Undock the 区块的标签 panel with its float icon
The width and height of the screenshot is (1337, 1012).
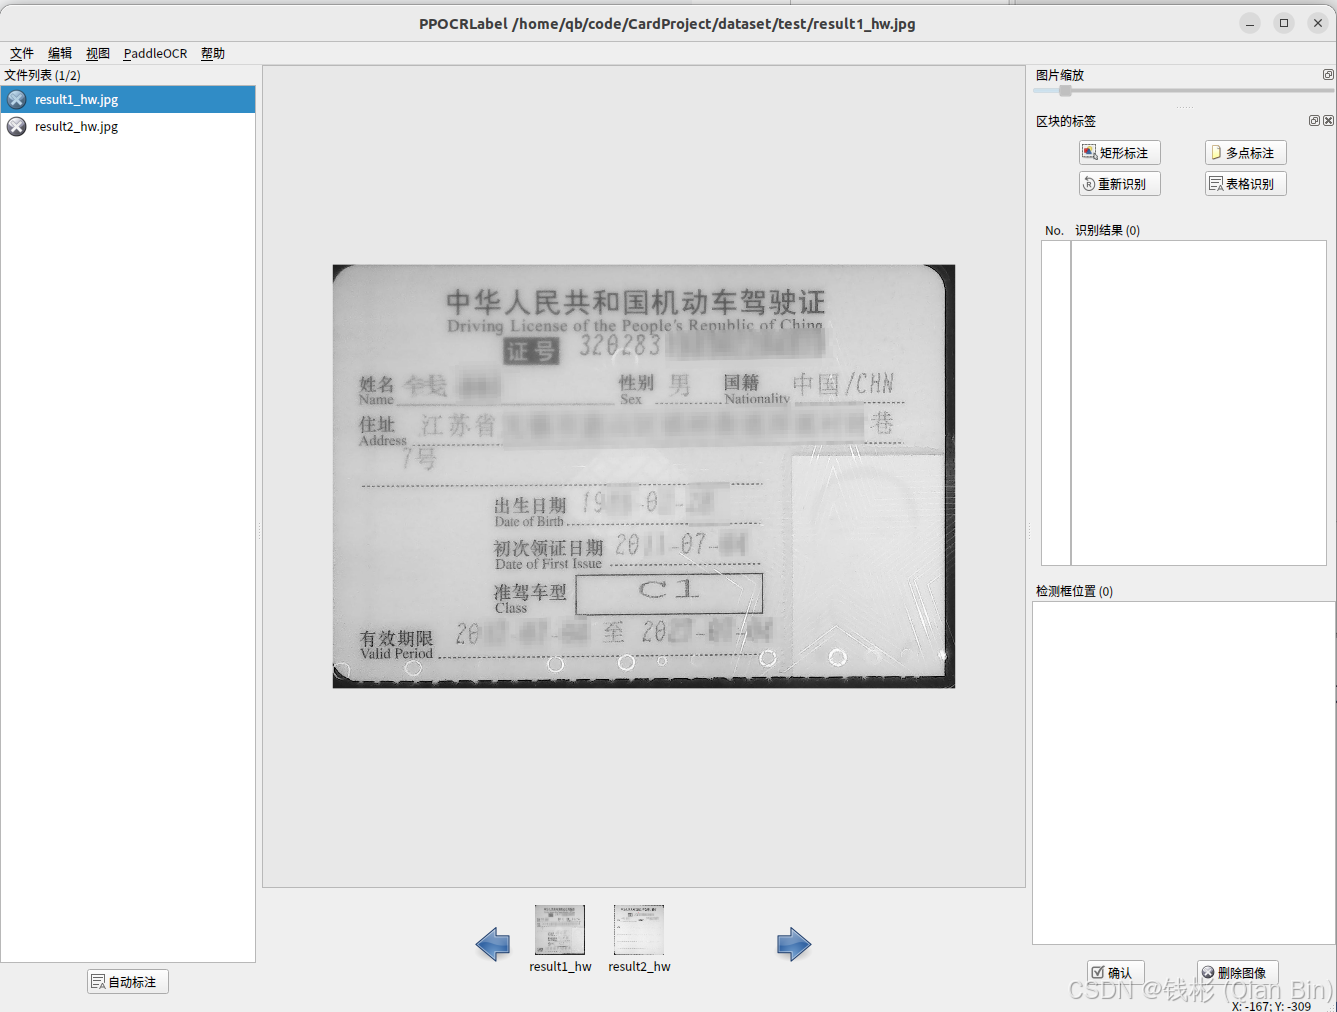pos(1314,120)
